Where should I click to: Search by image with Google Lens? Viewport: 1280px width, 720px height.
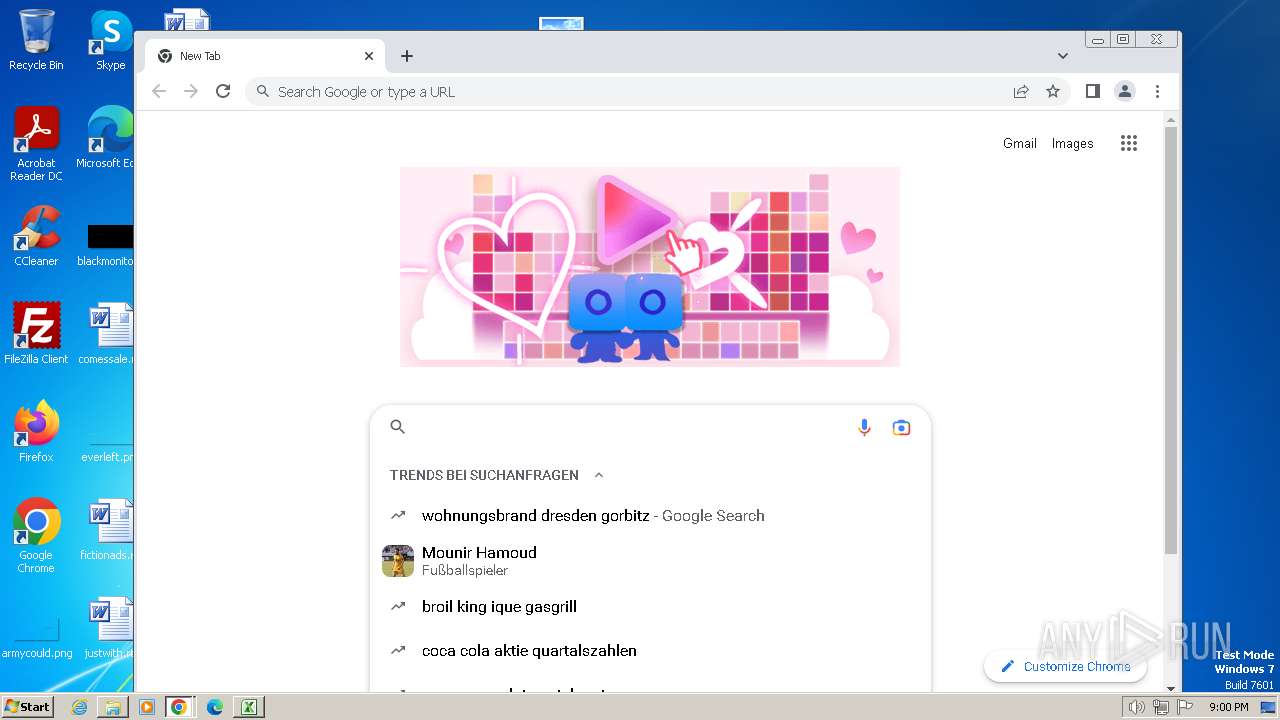tap(901, 427)
